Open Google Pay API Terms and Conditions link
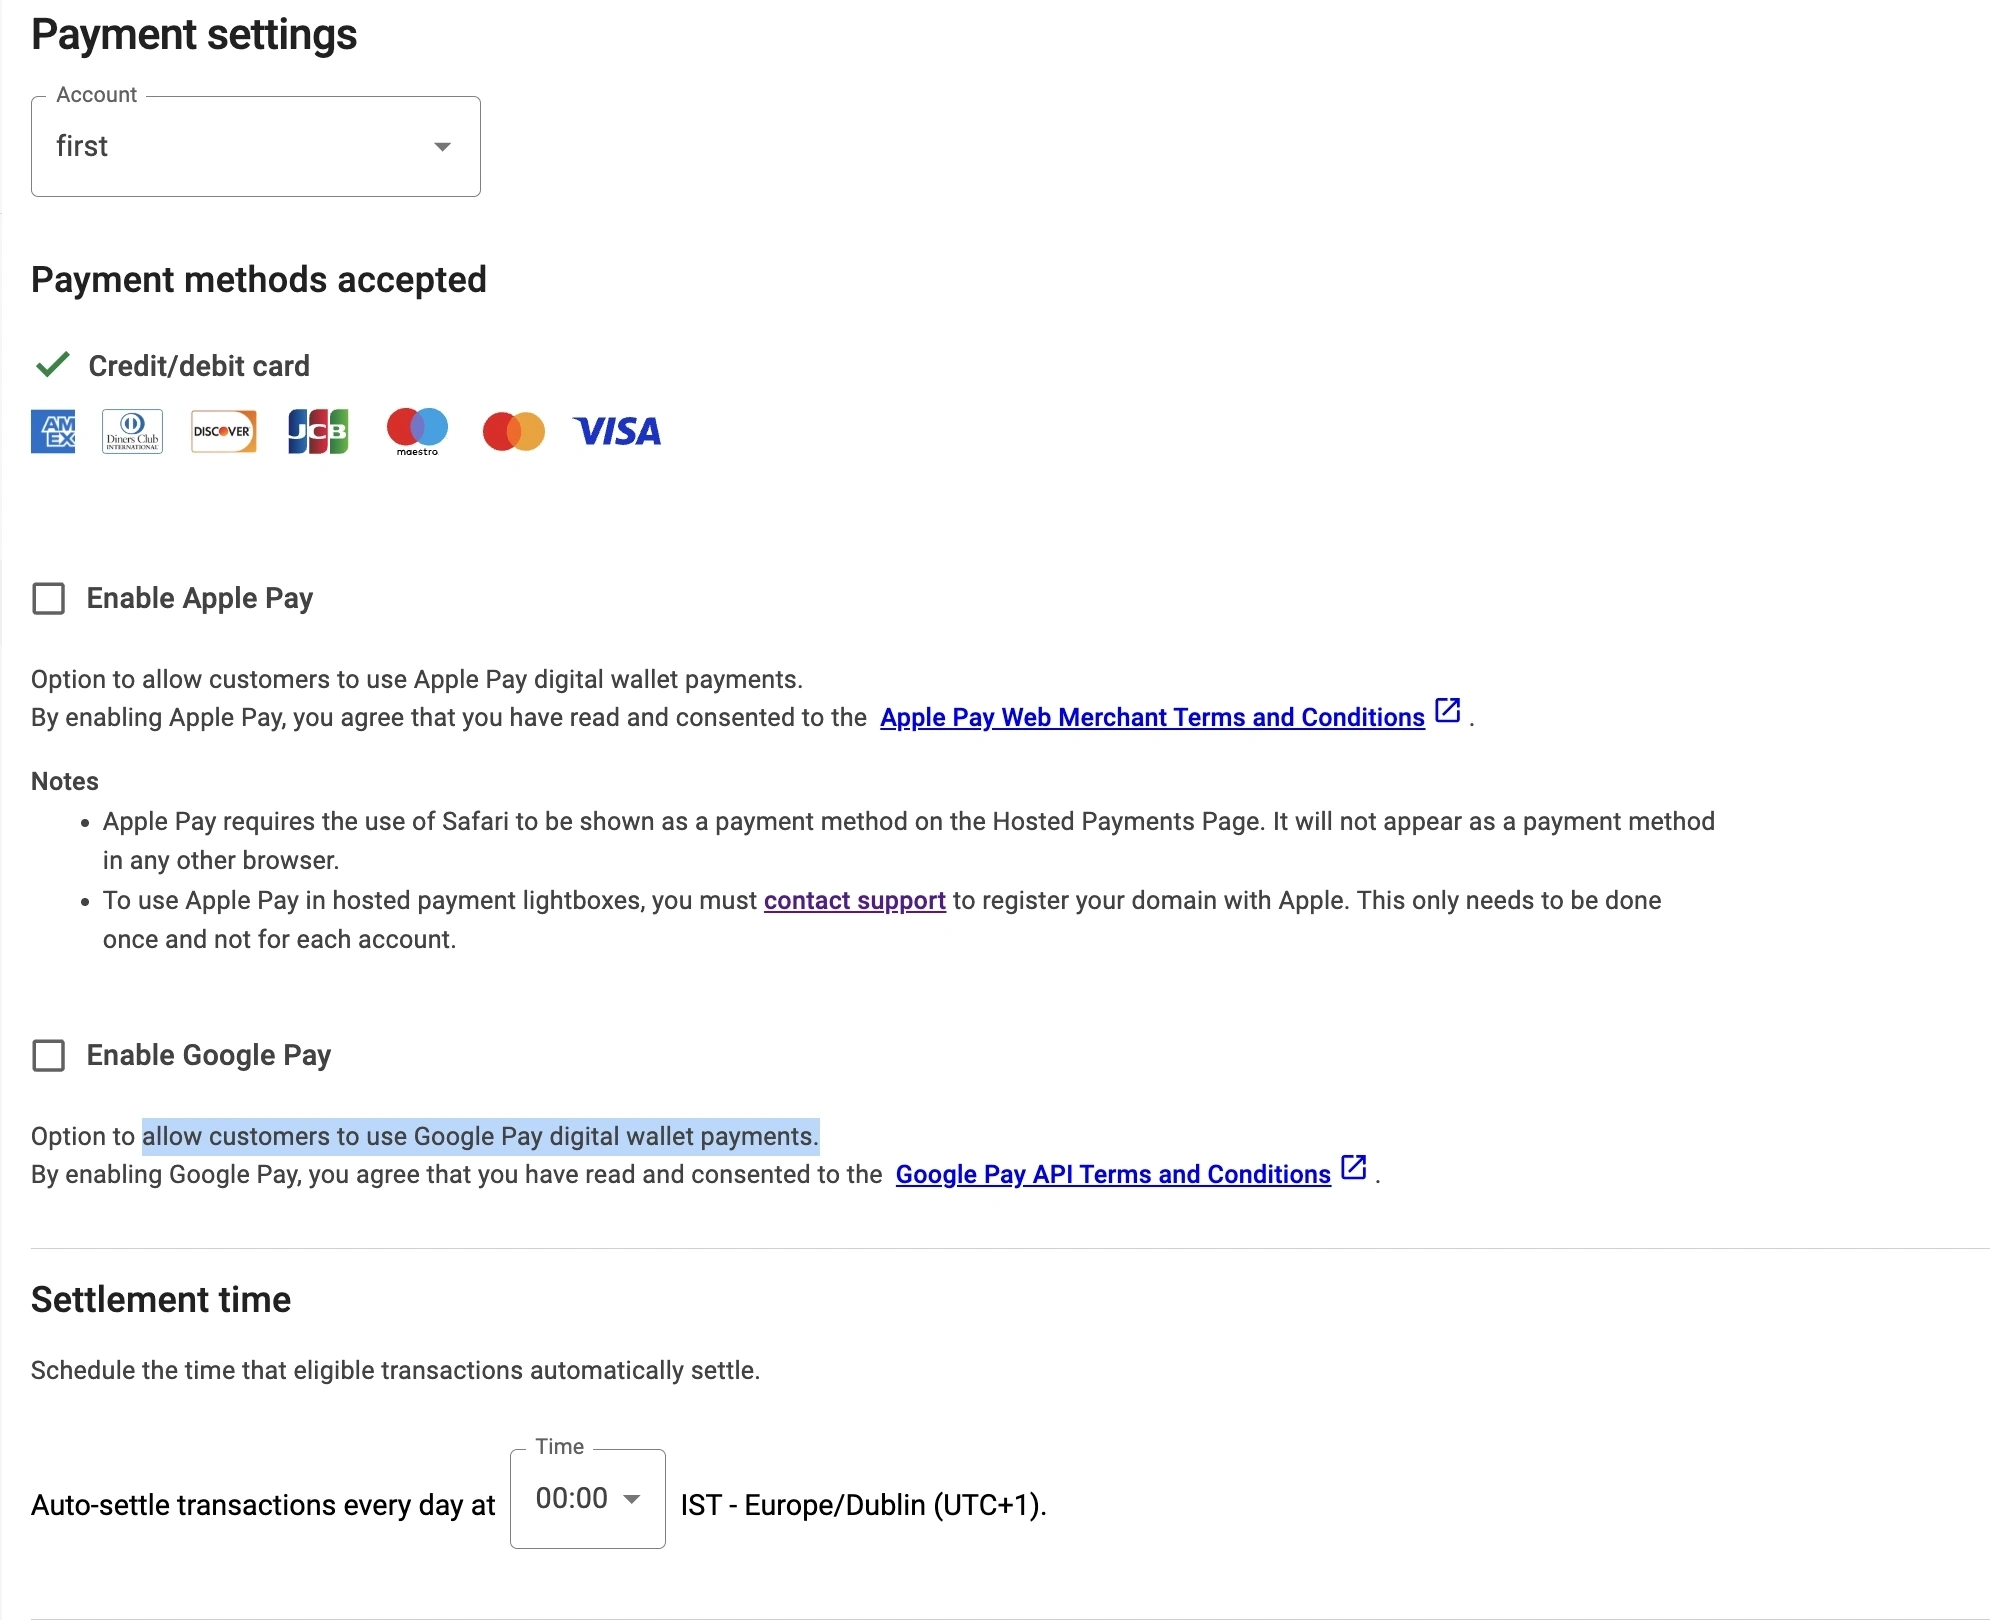The height and width of the screenshot is (1620, 1990). click(x=1112, y=1175)
